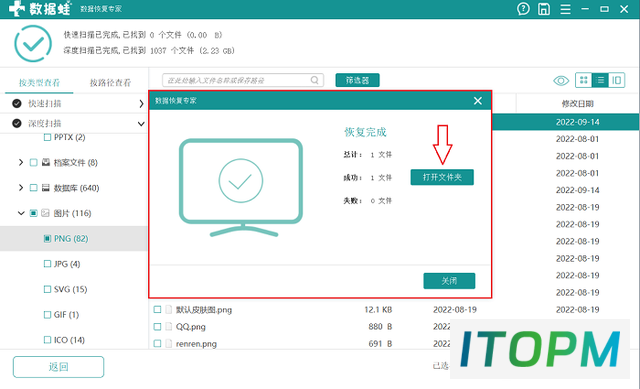Viewport: 640px width, 389px height.
Task: Maximize the application window
Action: 604,9
